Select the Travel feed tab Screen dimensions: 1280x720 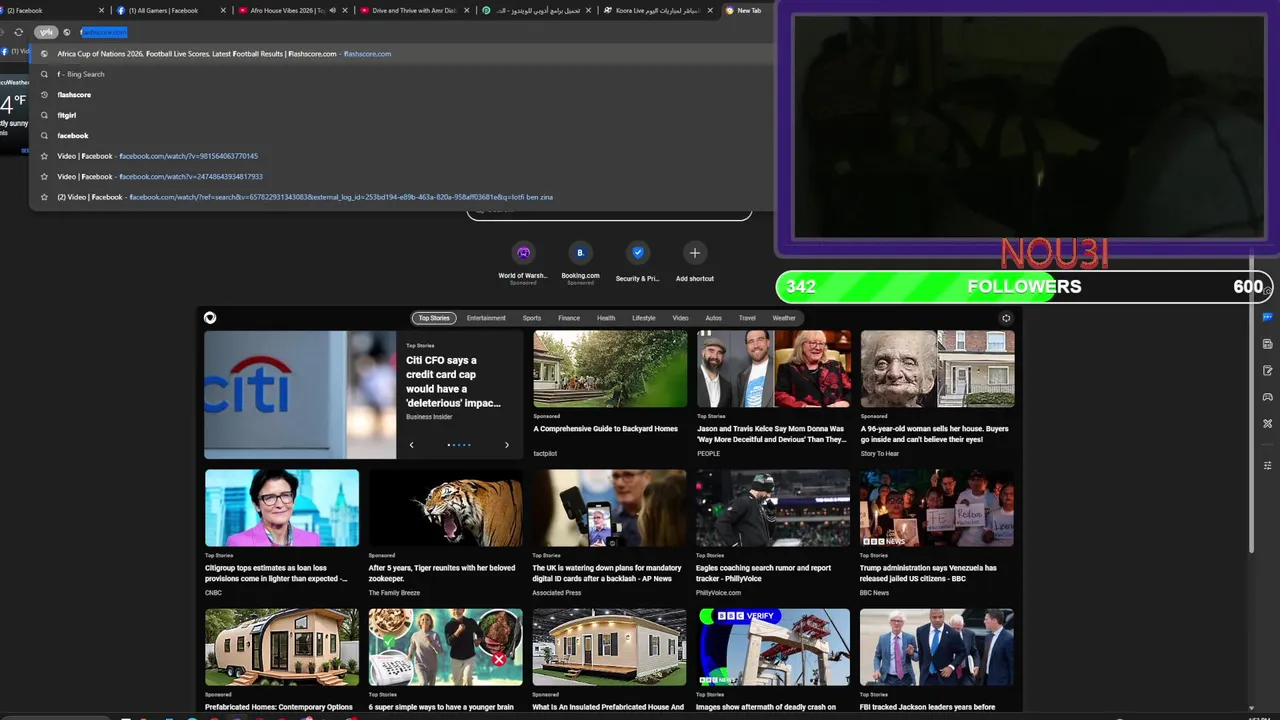(x=747, y=318)
